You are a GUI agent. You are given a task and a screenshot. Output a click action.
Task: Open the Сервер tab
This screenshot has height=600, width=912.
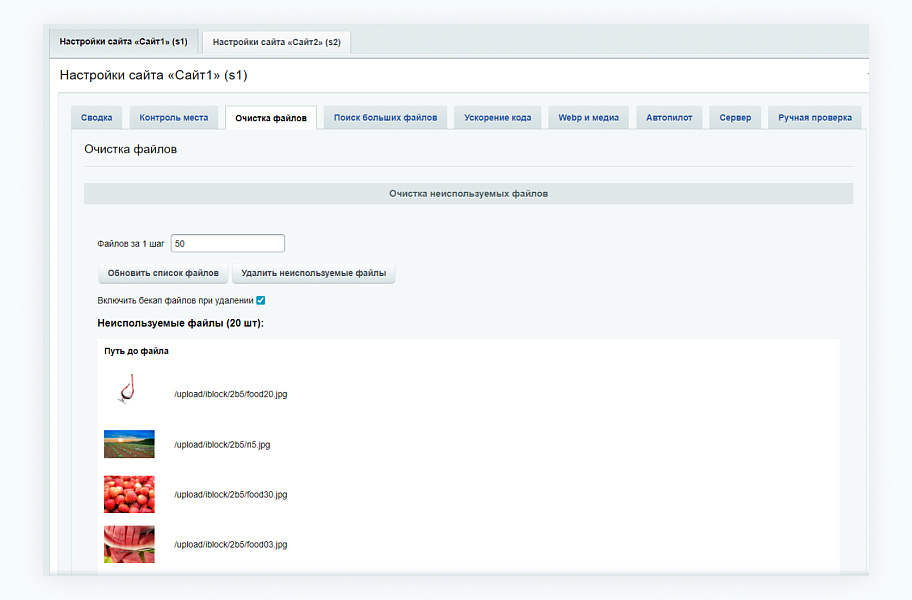735,117
